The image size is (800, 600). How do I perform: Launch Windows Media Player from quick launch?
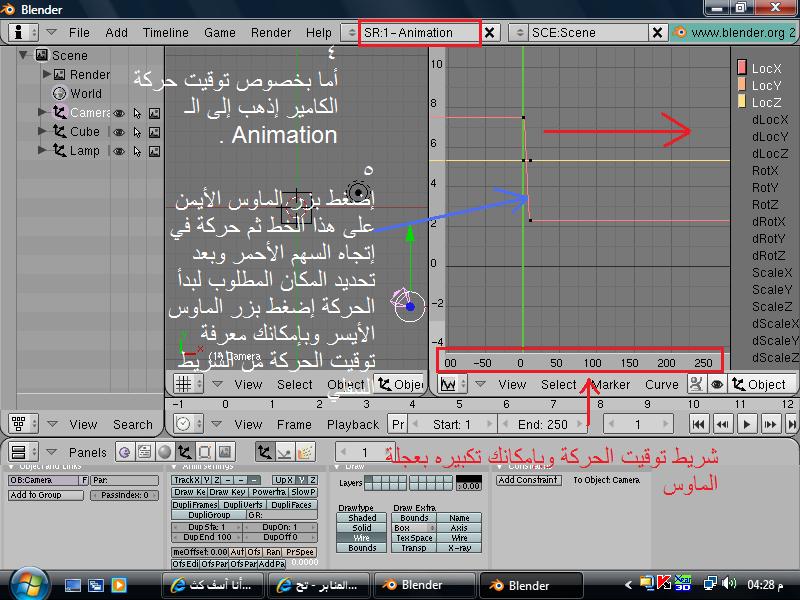click(x=119, y=585)
